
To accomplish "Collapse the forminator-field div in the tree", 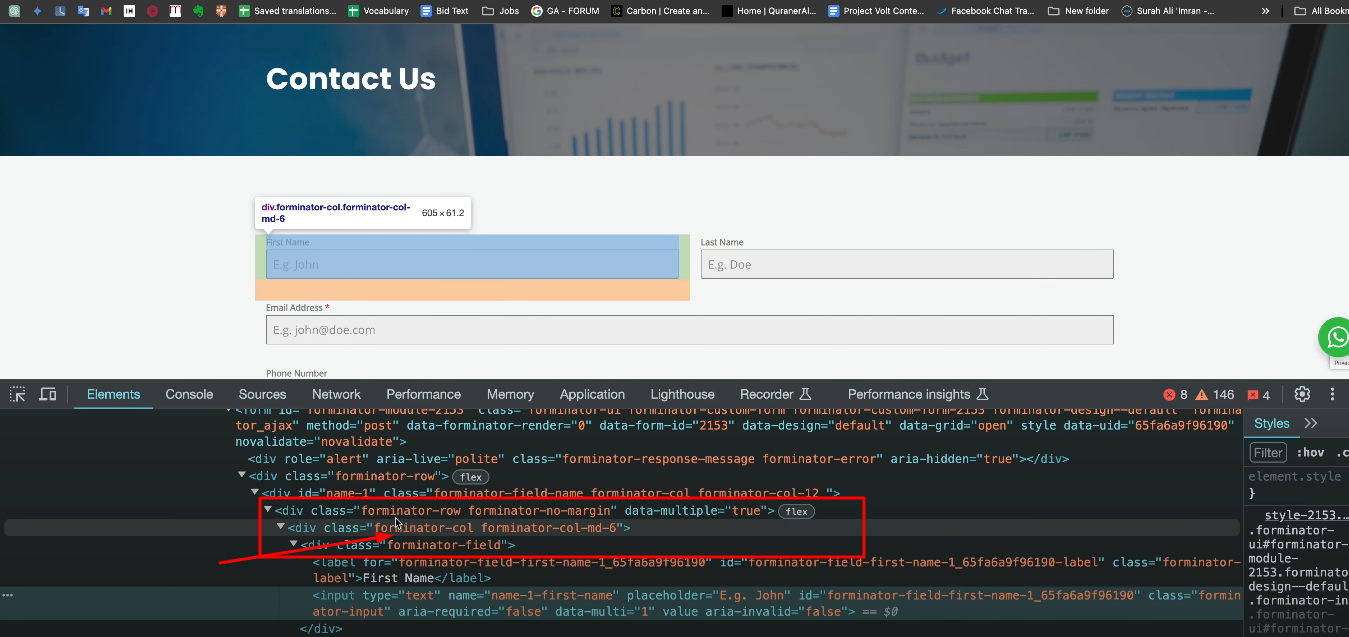I will pyautogui.click(x=293, y=544).
